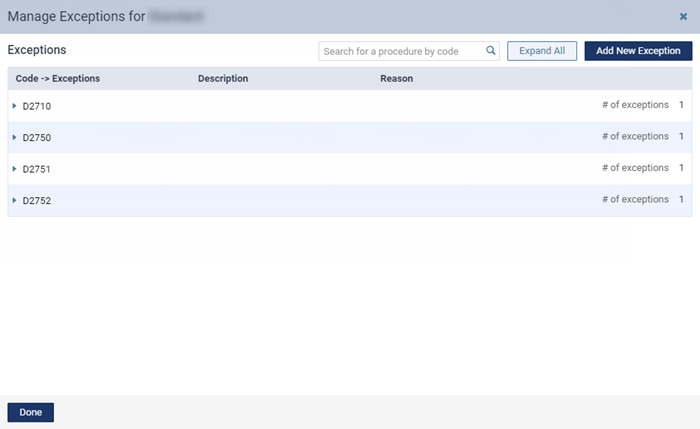The image size is (700, 429).
Task: Click Add New Exception button
Action: click(x=638, y=51)
